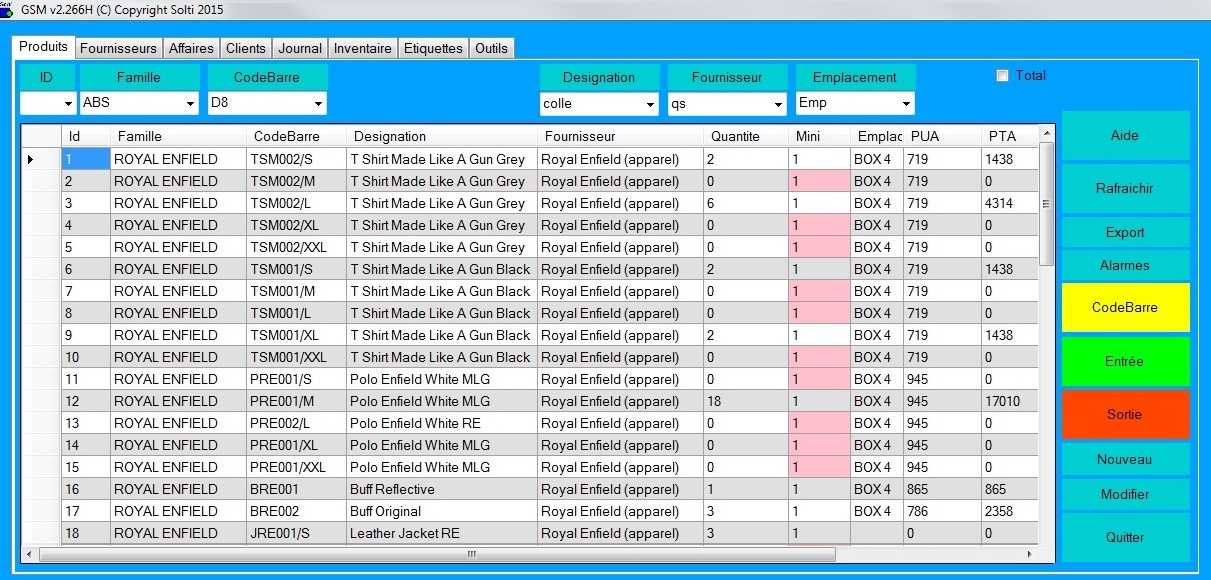Select the row for Buff Reflective
Viewport: 1211px width, 580px height.
click(400, 489)
